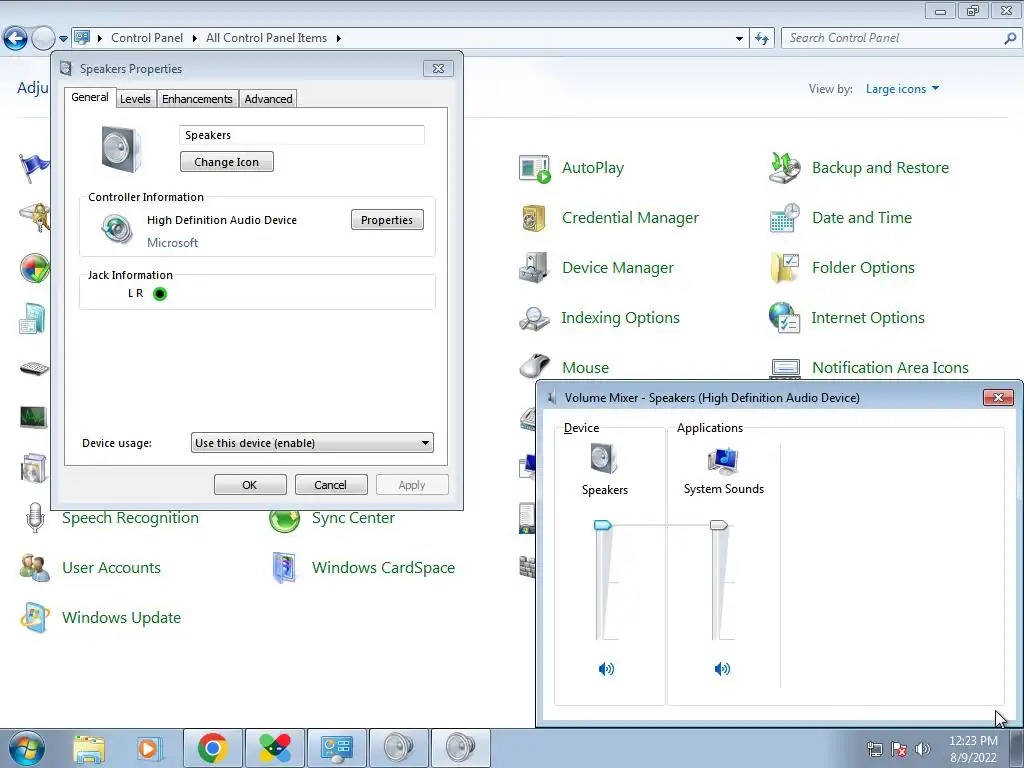
Task: Click the Control Panel breadcrumb
Action: point(147,38)
